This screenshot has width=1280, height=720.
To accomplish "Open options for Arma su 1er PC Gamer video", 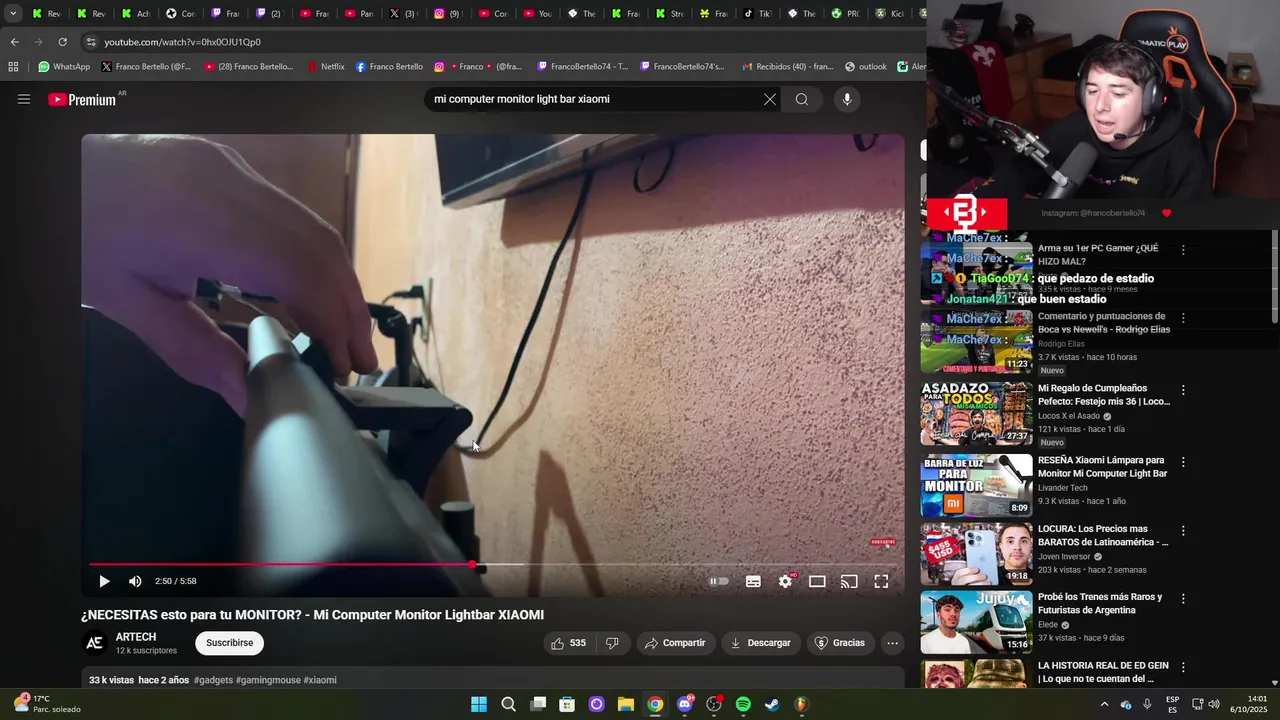I will pos(1183,250).
